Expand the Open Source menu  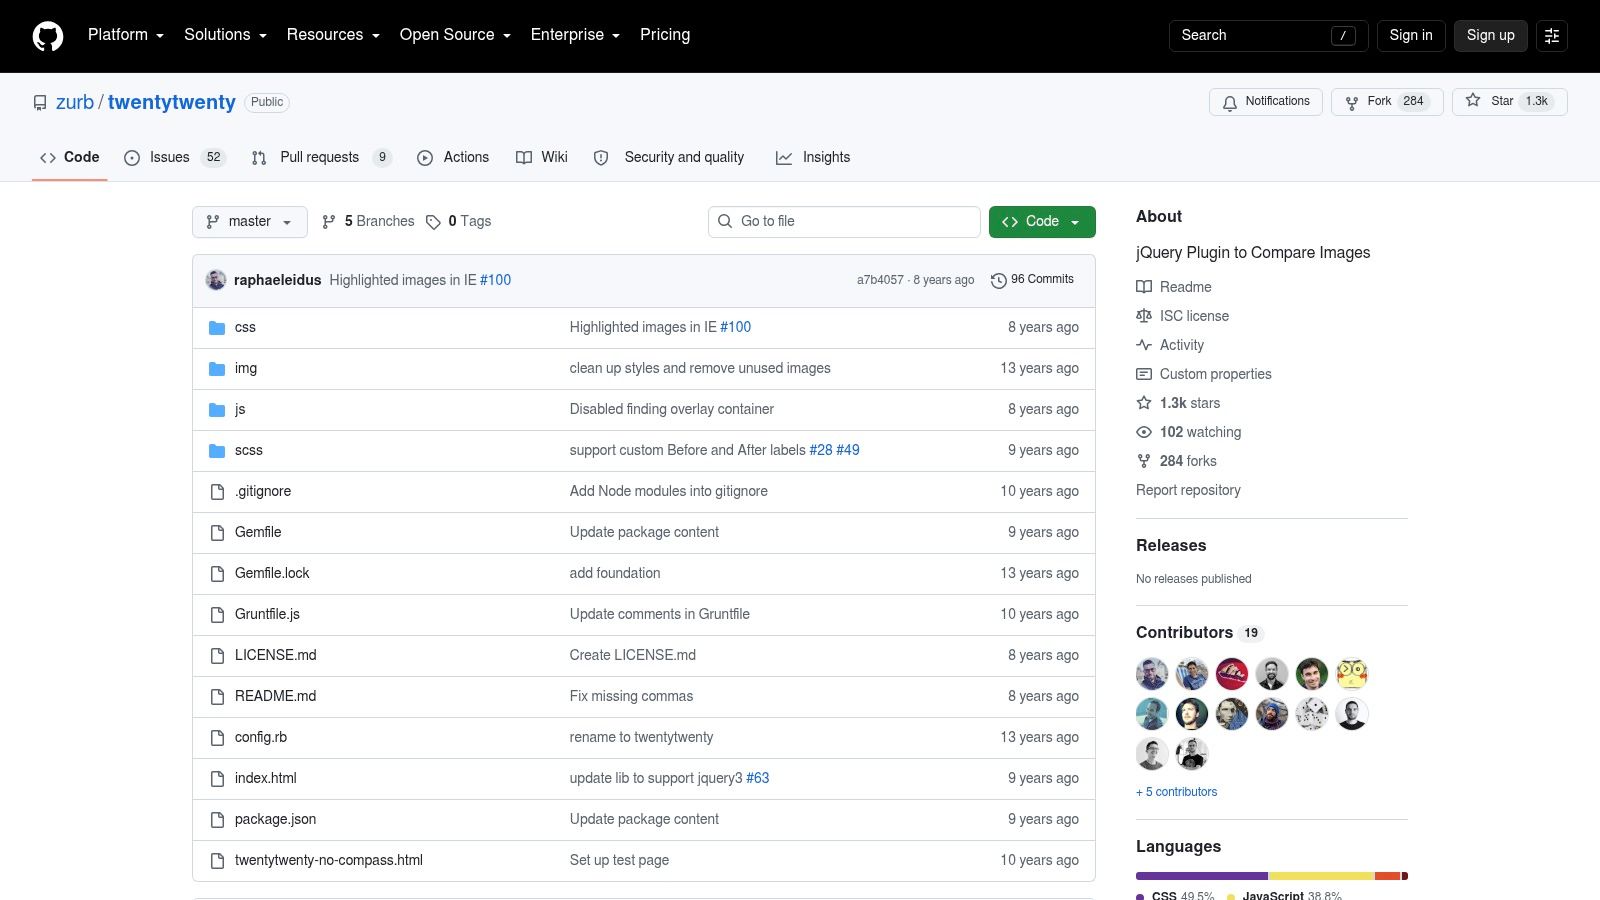tap(455, 35)
